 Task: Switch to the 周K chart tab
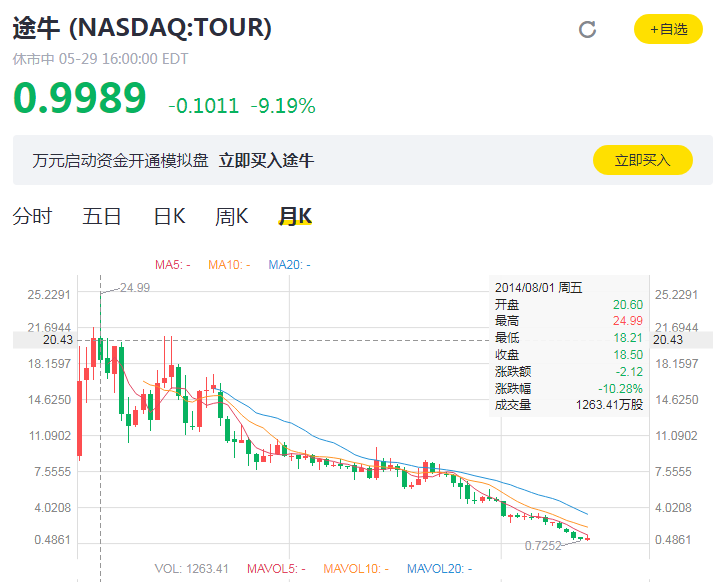[232, 216]
